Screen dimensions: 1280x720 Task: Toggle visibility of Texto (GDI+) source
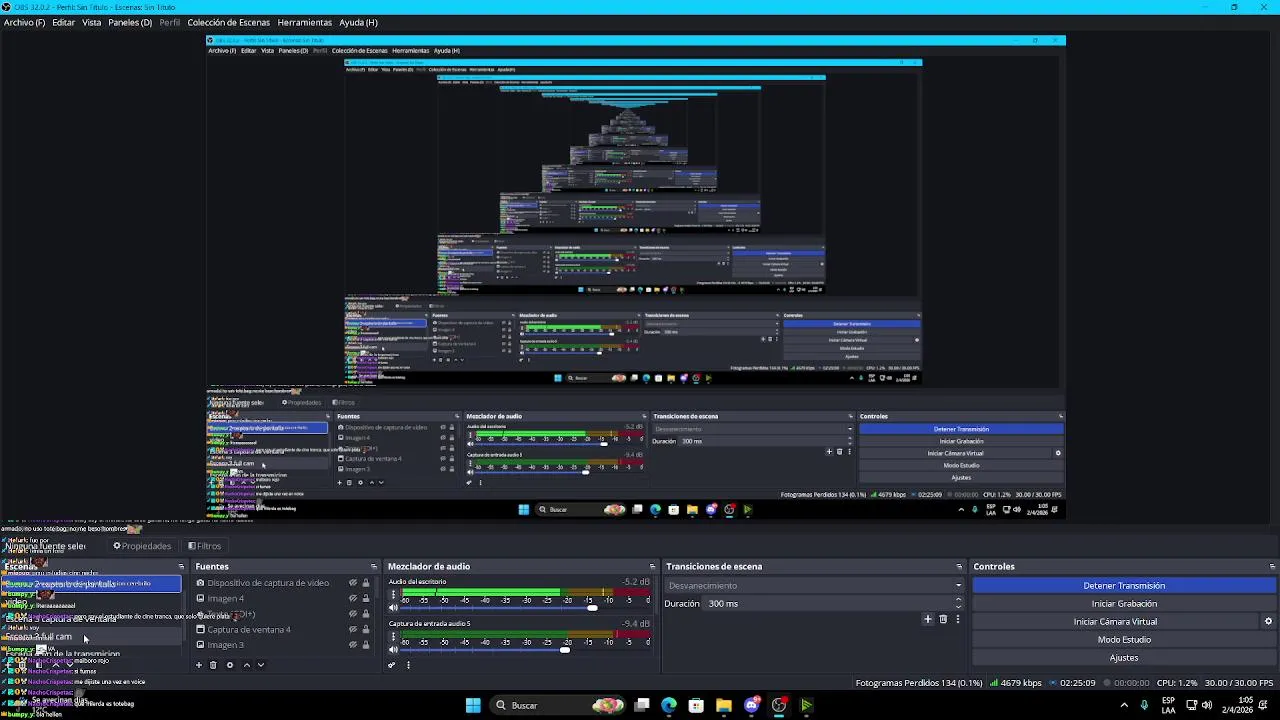(352, 614)
